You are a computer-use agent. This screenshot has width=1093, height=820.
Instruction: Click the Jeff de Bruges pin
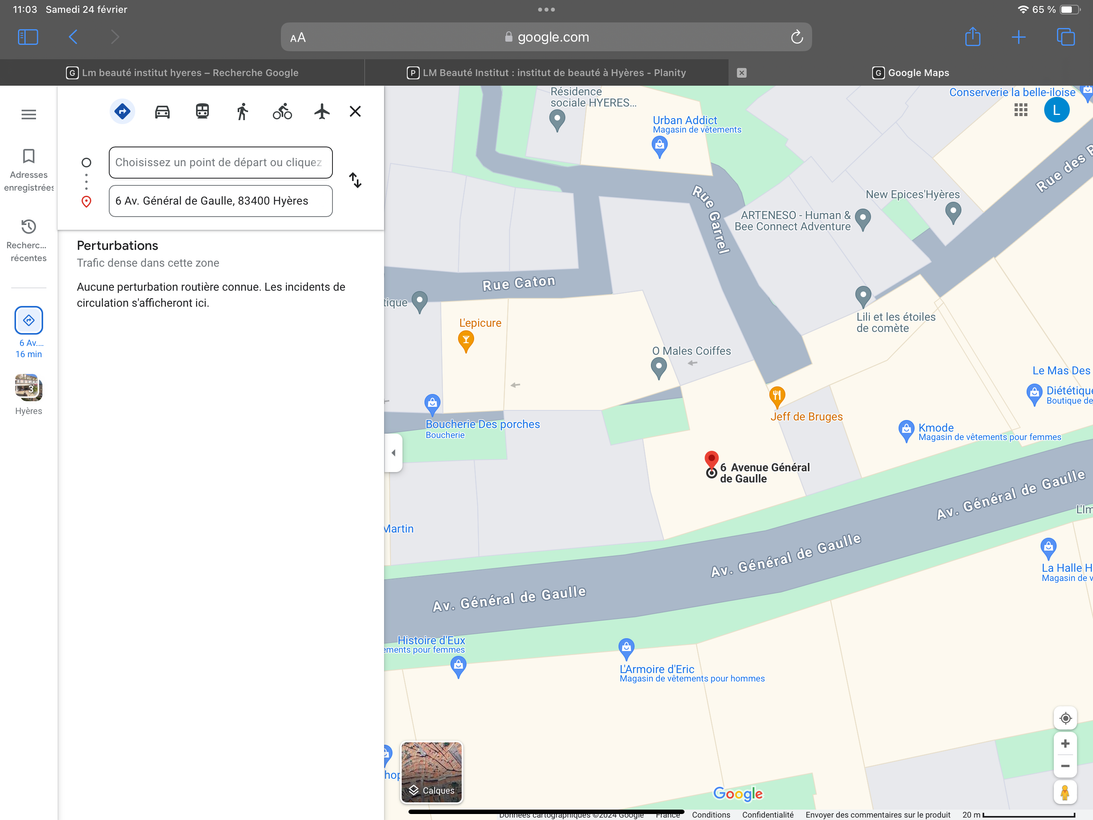click(x=777, y=396)
